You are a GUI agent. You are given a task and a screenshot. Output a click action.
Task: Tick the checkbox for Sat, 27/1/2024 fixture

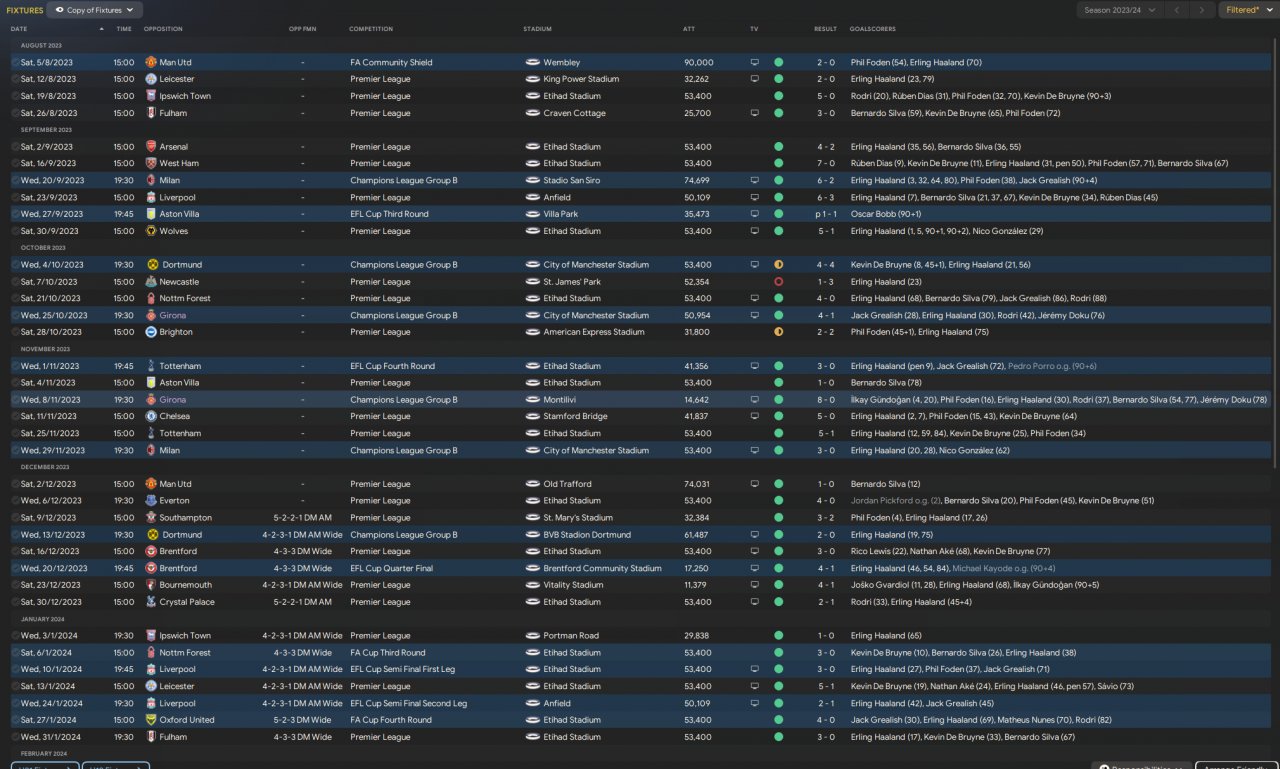click(15, 720)
